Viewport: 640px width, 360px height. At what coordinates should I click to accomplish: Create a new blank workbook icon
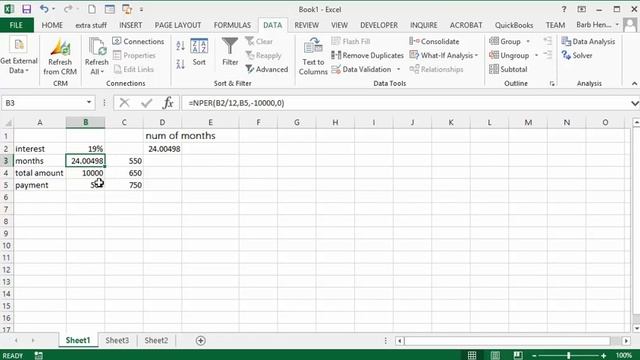[x=92, y=9]
